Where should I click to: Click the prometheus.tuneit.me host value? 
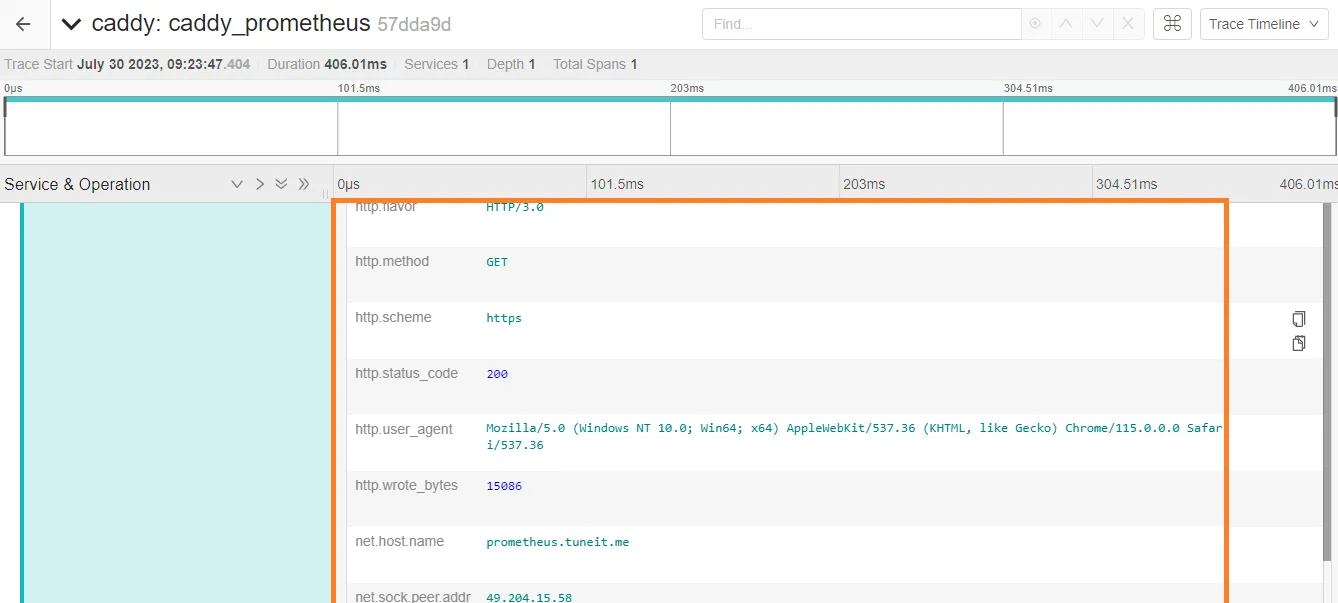[558, 542]
